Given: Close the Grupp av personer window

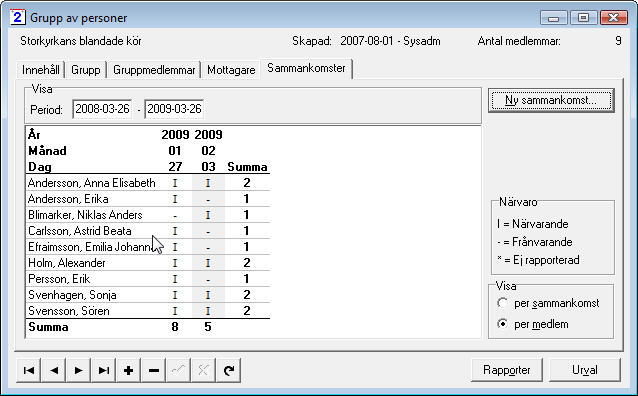Looking at the screenshot, I should point(614,18).
